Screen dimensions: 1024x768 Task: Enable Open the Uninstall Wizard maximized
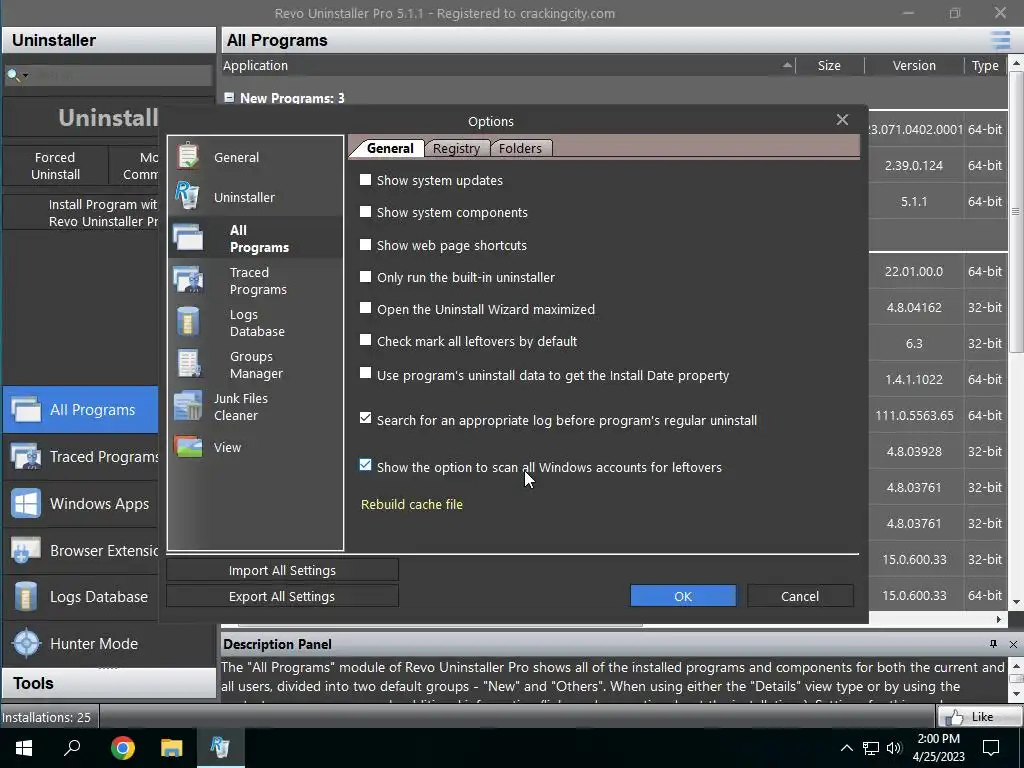366,308
